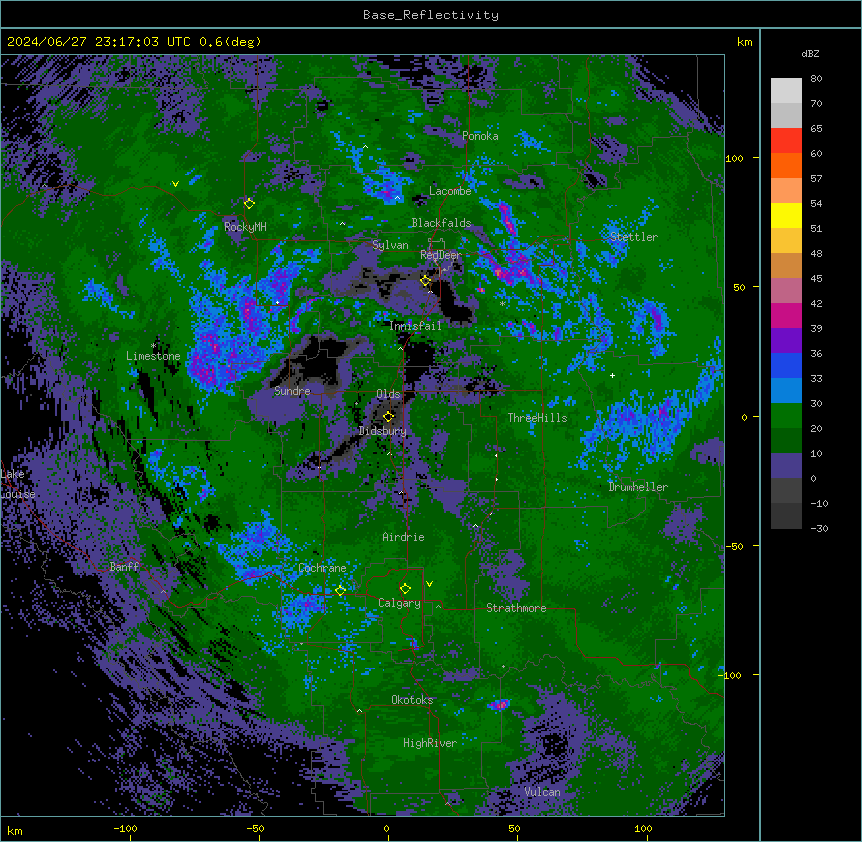The height and width of the screenshot is (842, 862).
Task: Click the HighRiver label
Action: pos(430,743)
